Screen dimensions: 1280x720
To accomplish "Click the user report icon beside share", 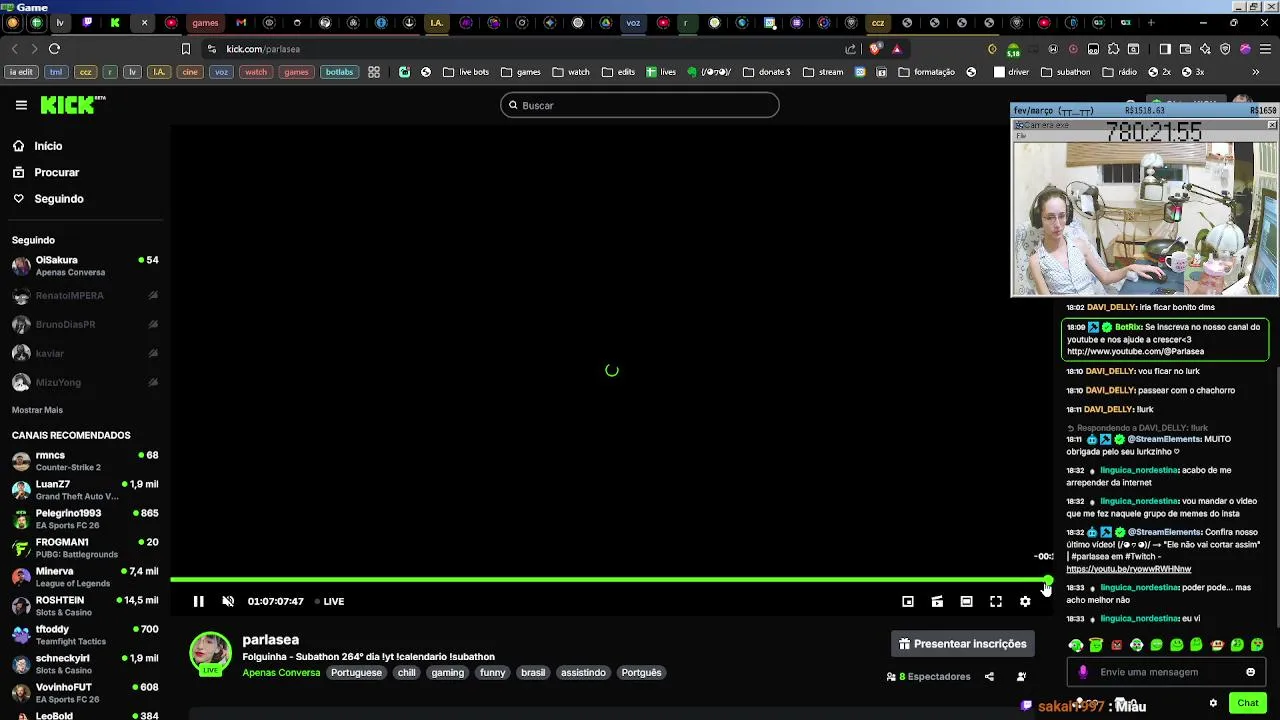I will point(1021,677).
